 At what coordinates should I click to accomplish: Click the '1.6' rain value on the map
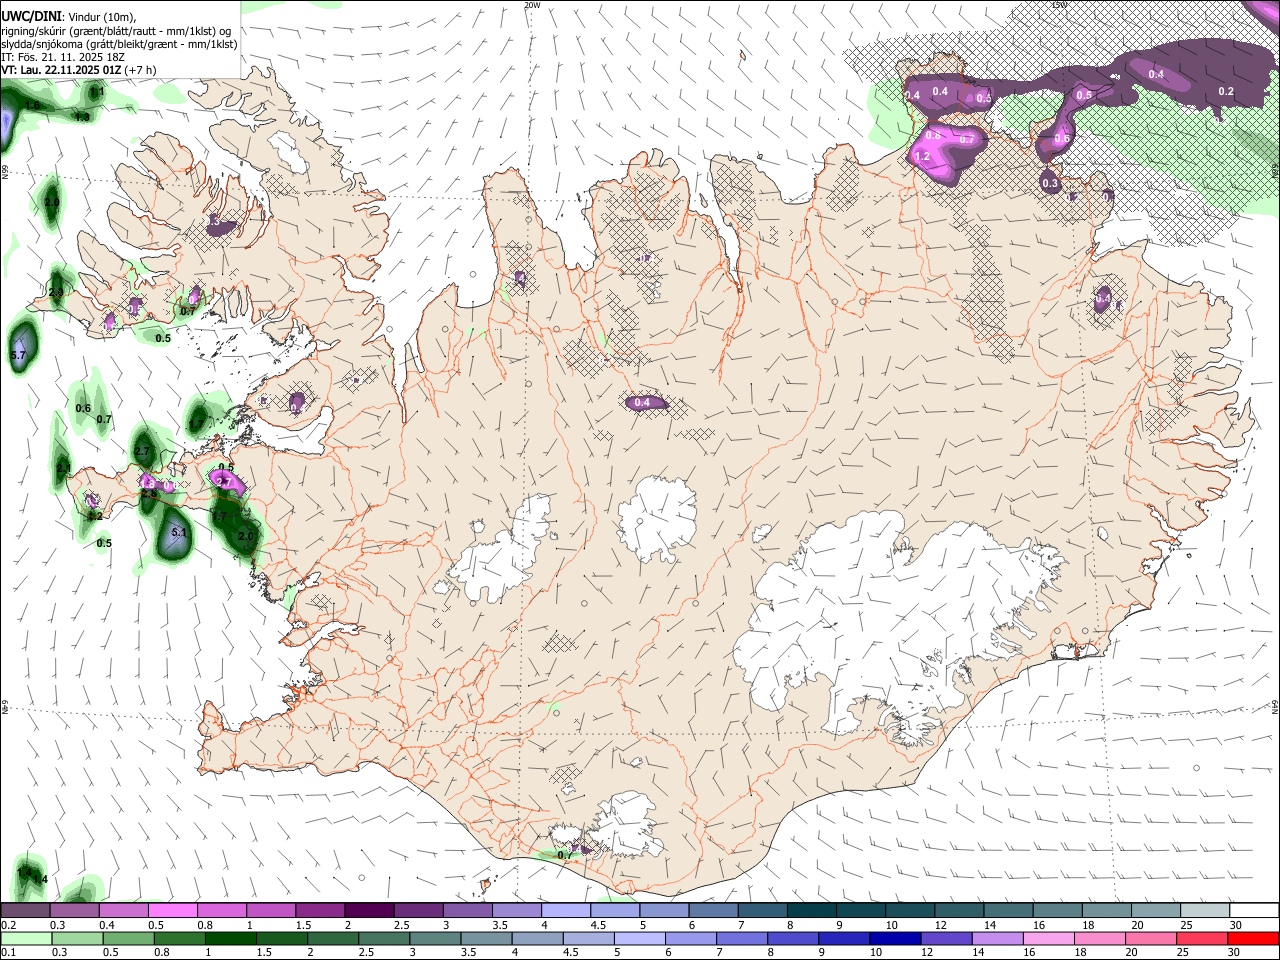coord(32,105)
